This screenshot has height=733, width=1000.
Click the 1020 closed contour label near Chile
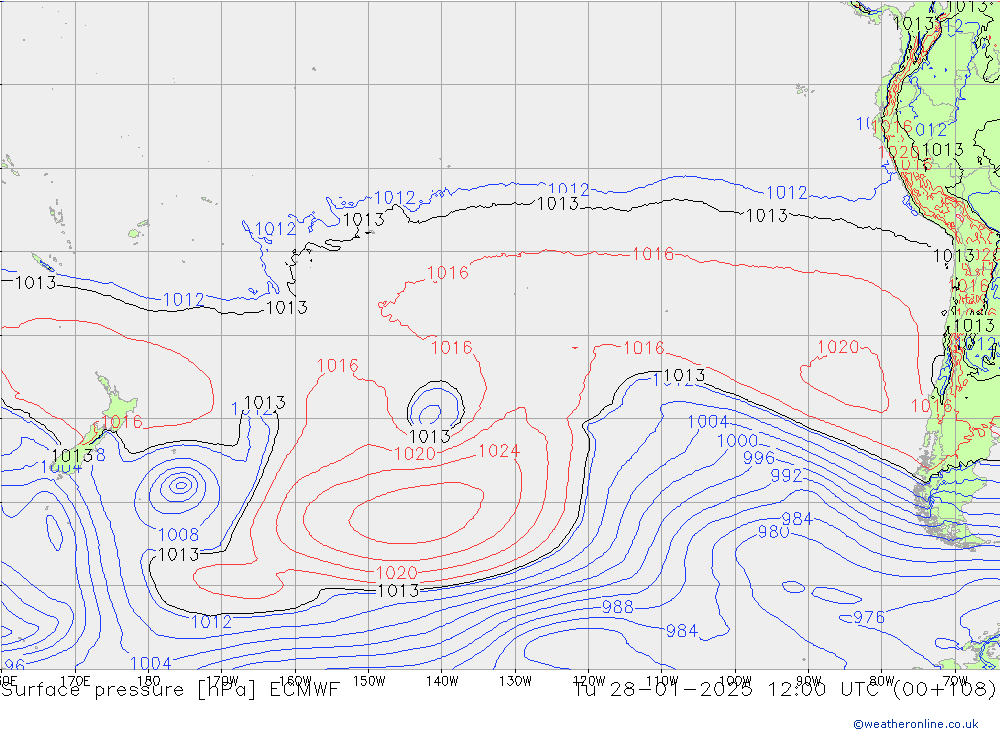click(x=838, y=347)
